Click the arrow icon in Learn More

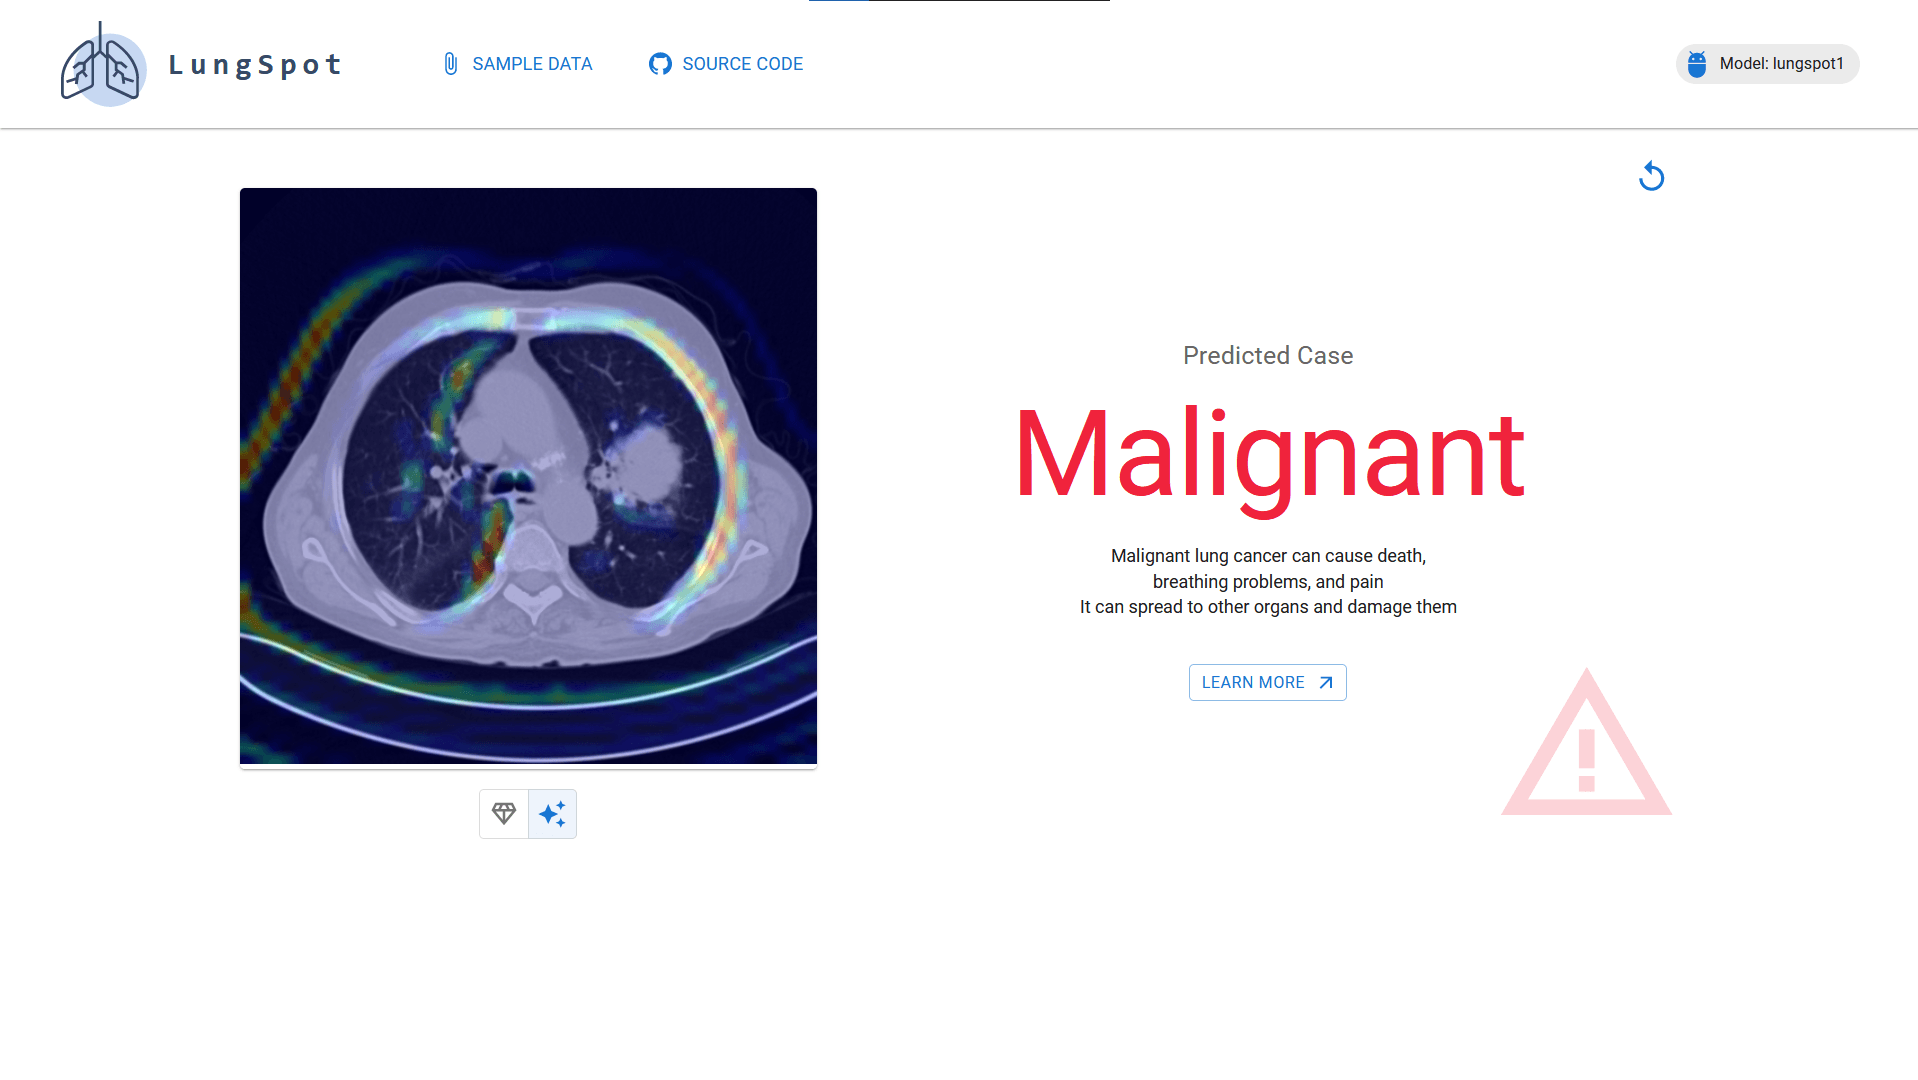(1326, 683)
